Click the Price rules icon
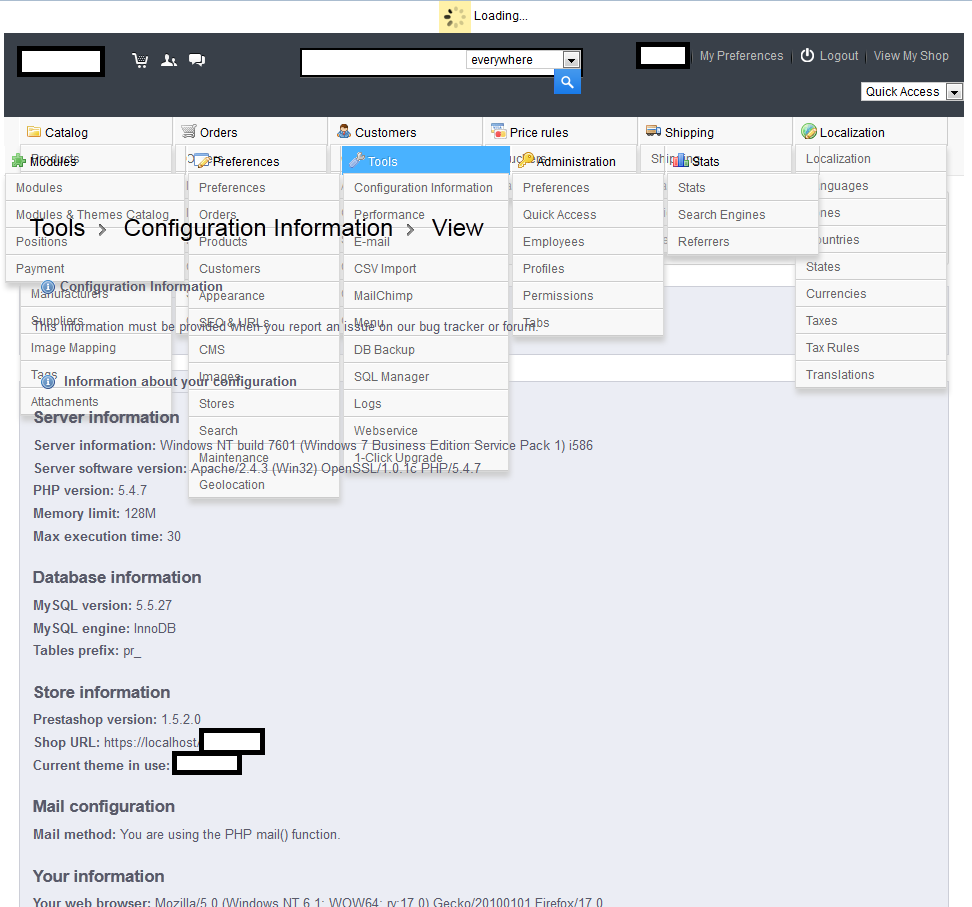The image size is (972, 907). pos(498,131)
